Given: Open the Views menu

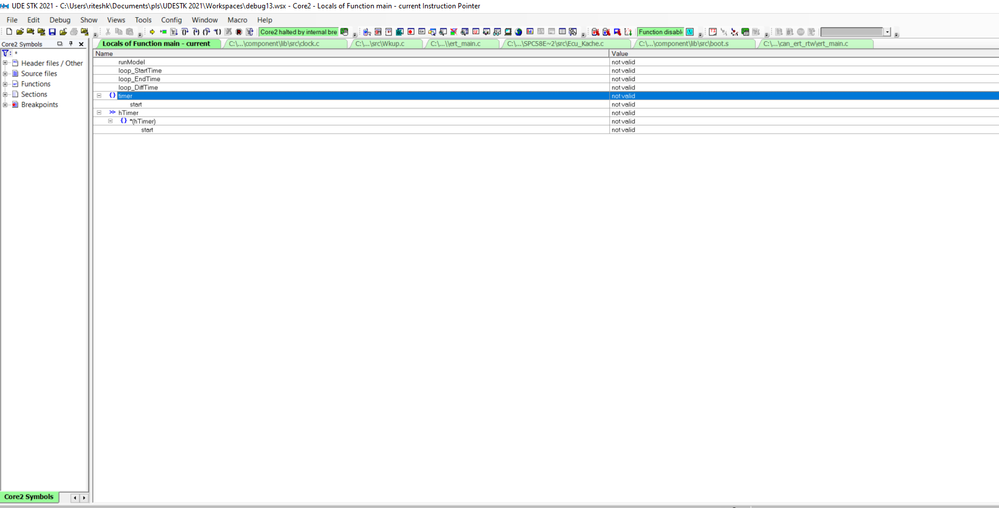Looking at the screenshot, I should [x=116, y=20].
